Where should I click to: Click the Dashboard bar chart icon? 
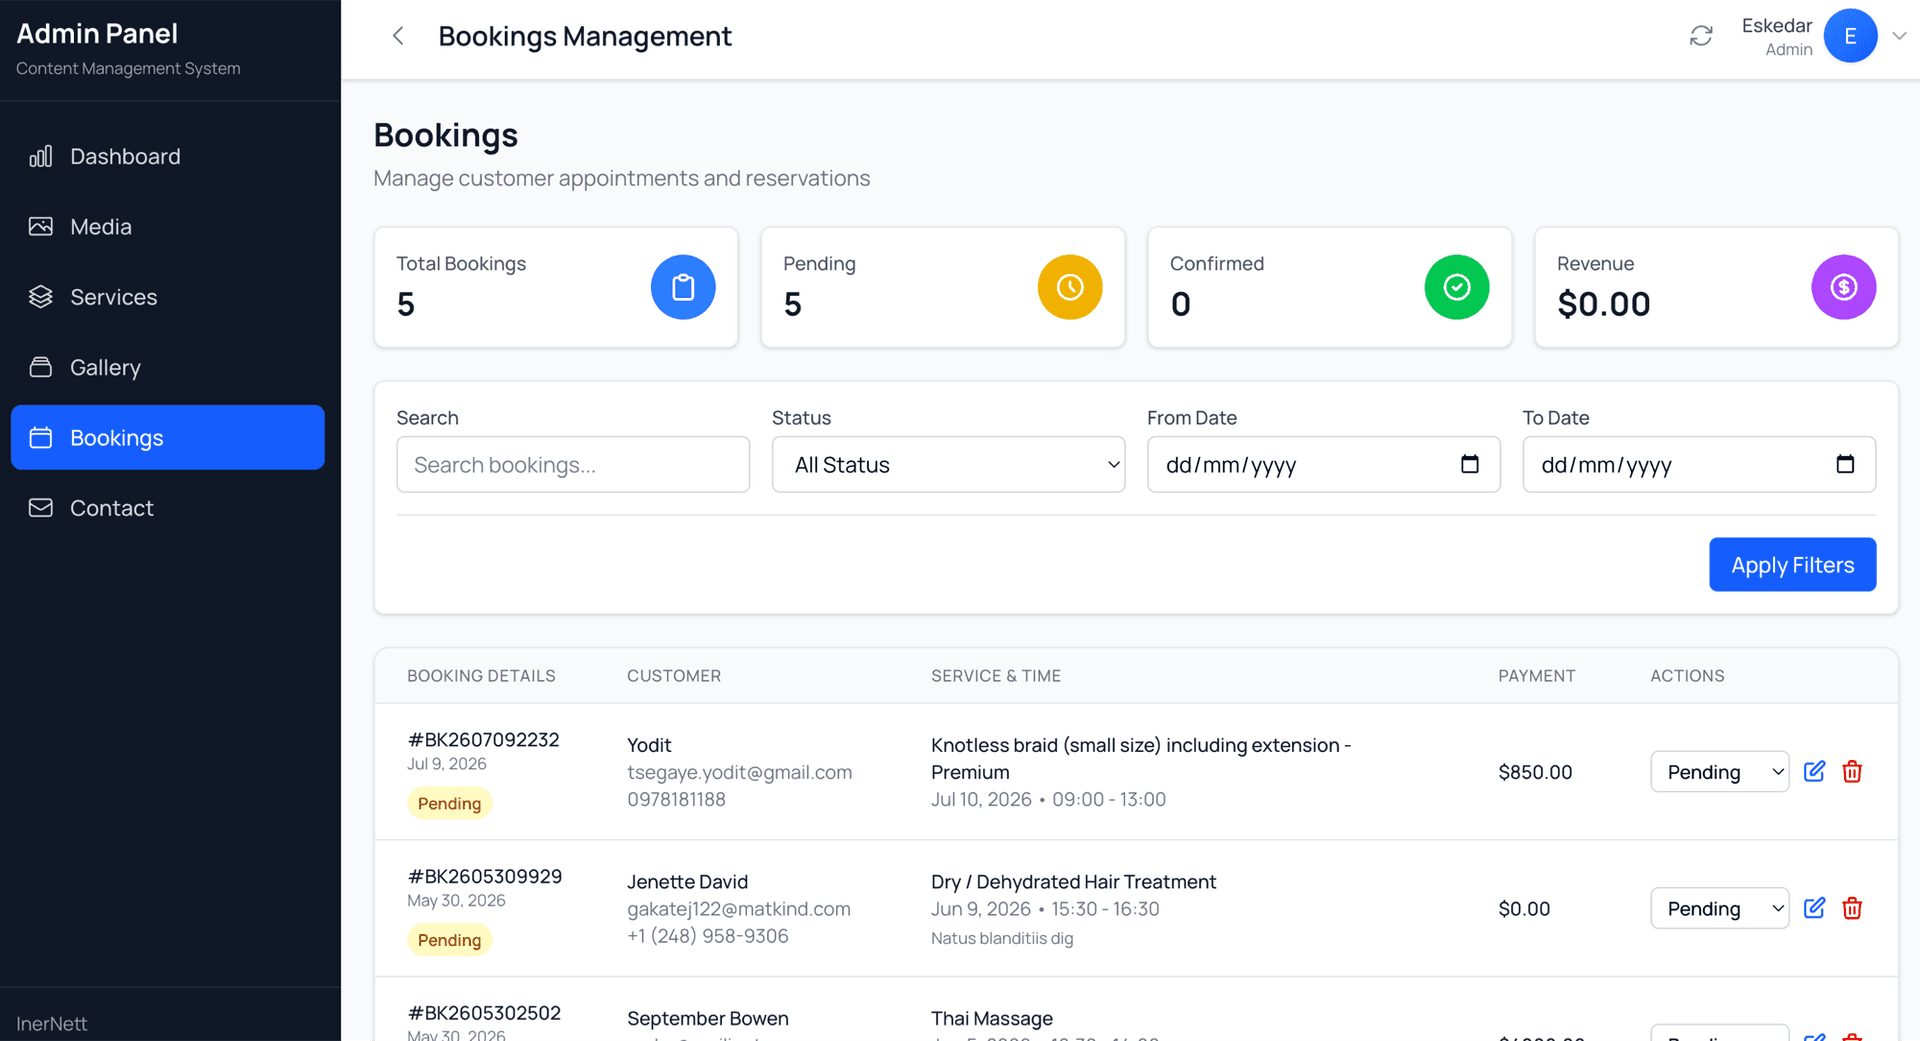point(41,156)
